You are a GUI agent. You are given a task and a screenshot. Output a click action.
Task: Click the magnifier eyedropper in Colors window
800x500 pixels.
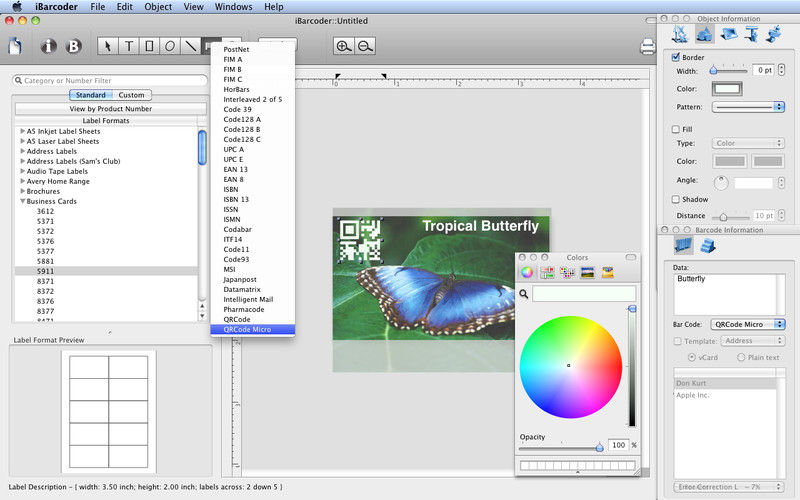pyautogui.click(x=523, y=294)
